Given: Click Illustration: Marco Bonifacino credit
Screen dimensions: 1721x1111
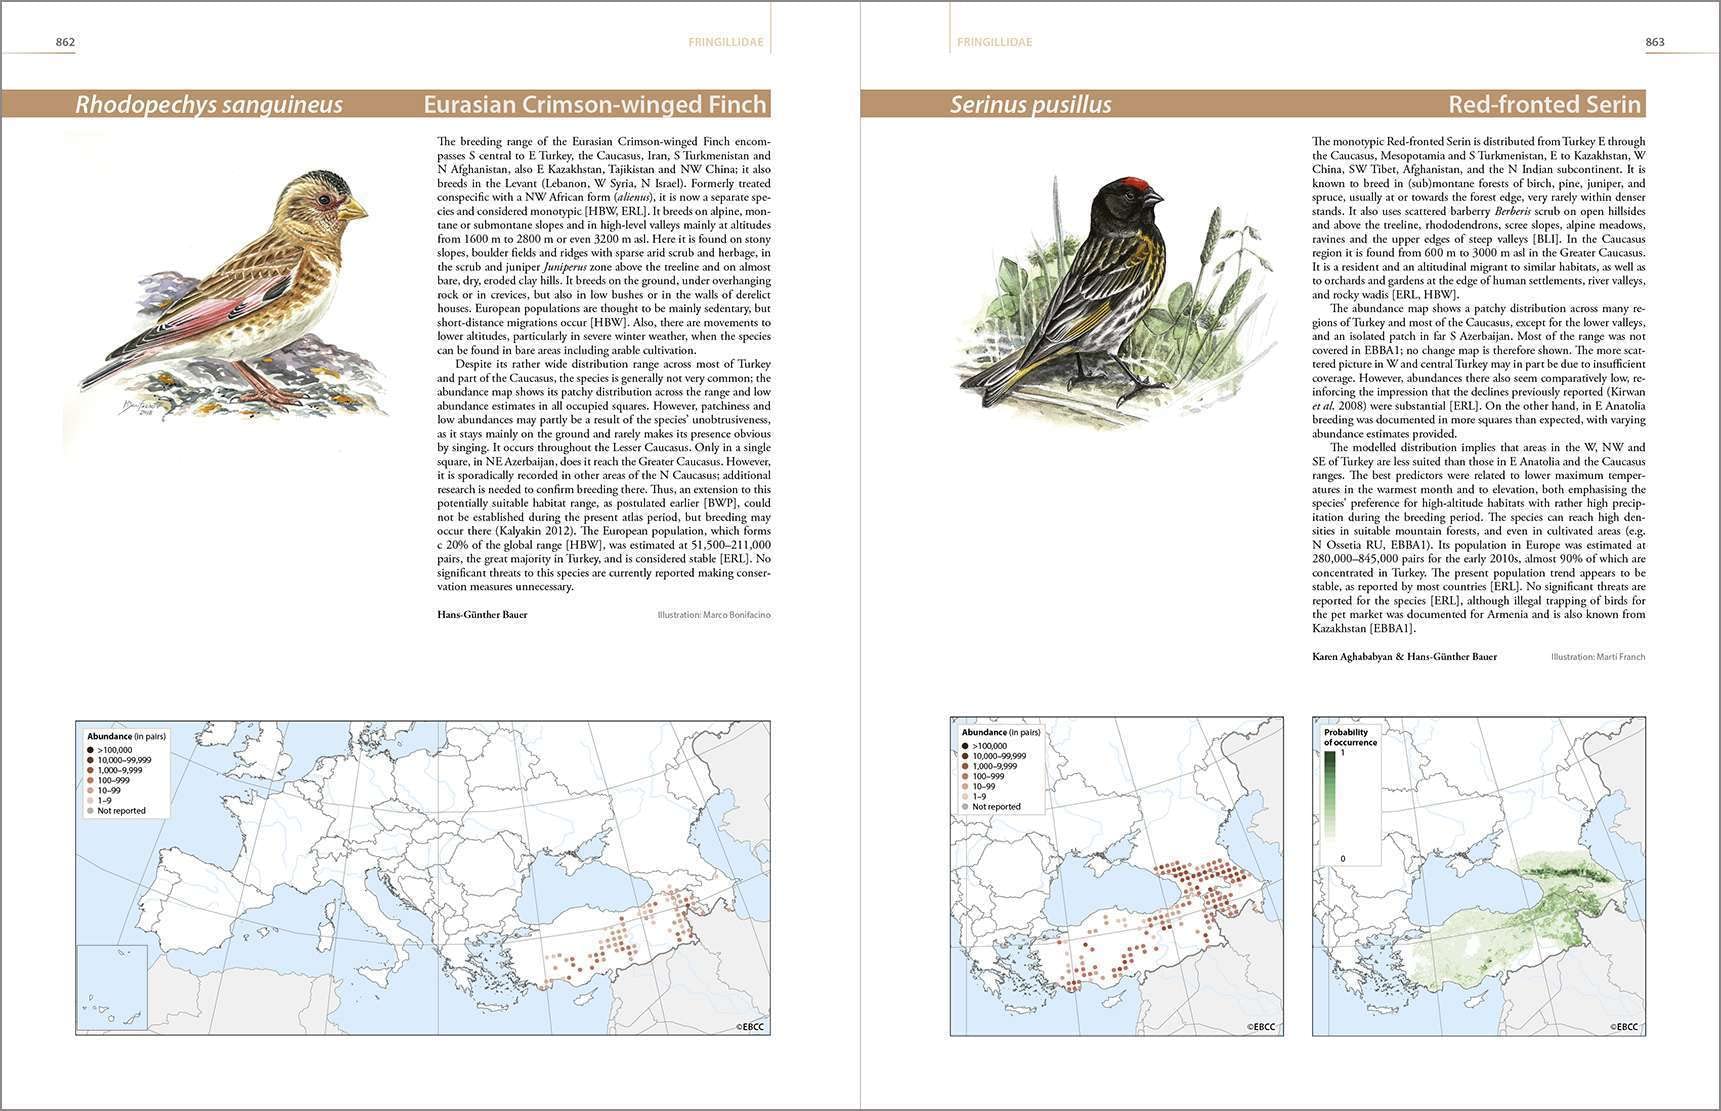Looking at the screenshot, I should coord(714,615).
